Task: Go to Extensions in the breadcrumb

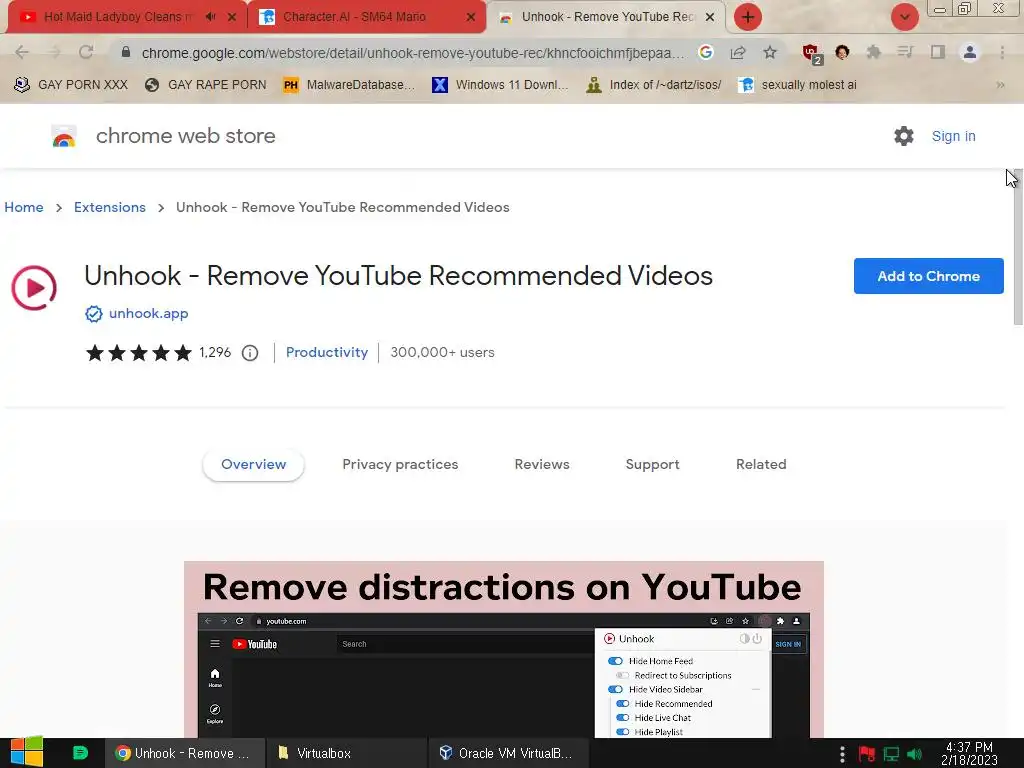Action: (110, 207)
